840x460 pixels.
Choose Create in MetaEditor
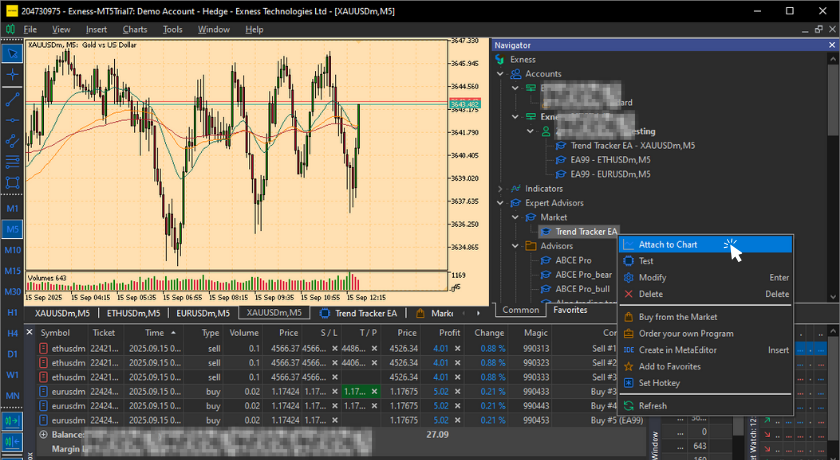point(705,350)
